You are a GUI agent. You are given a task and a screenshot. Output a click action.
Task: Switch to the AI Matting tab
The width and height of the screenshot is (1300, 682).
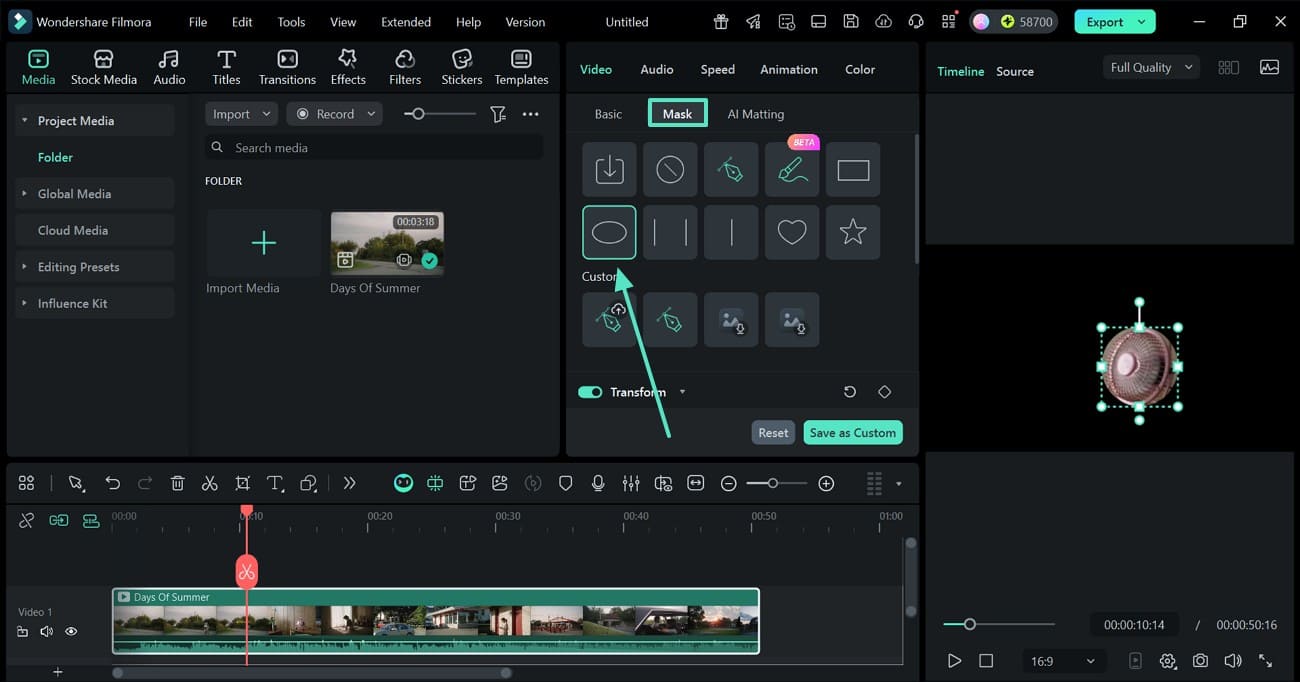(755, 114)
